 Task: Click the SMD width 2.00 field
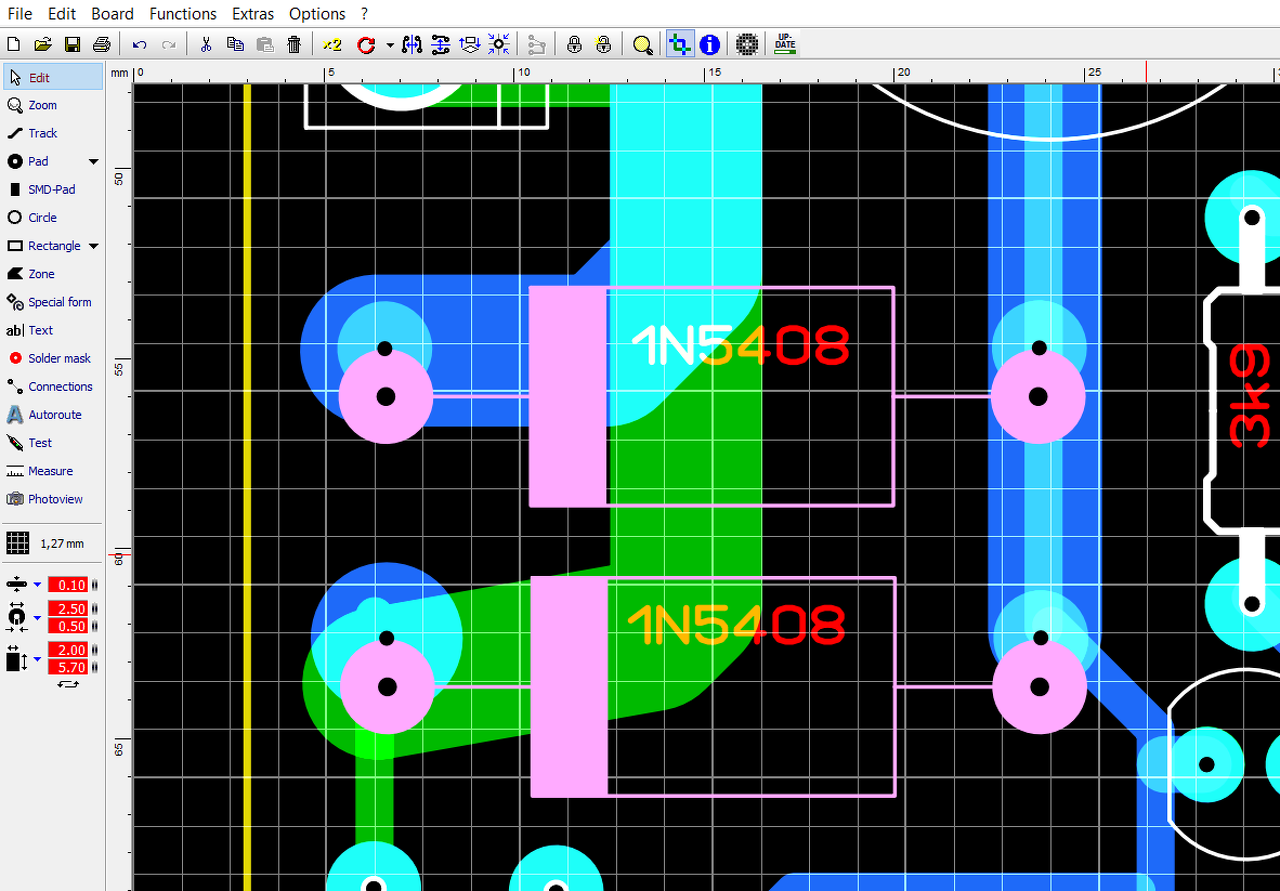(x=68, y=650)
